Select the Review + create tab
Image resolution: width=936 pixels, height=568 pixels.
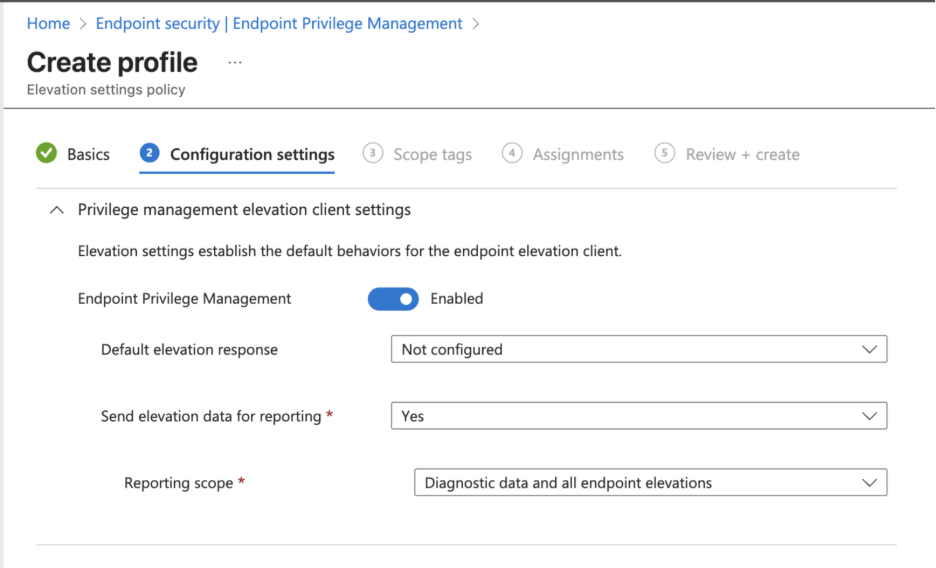point(742,154)
